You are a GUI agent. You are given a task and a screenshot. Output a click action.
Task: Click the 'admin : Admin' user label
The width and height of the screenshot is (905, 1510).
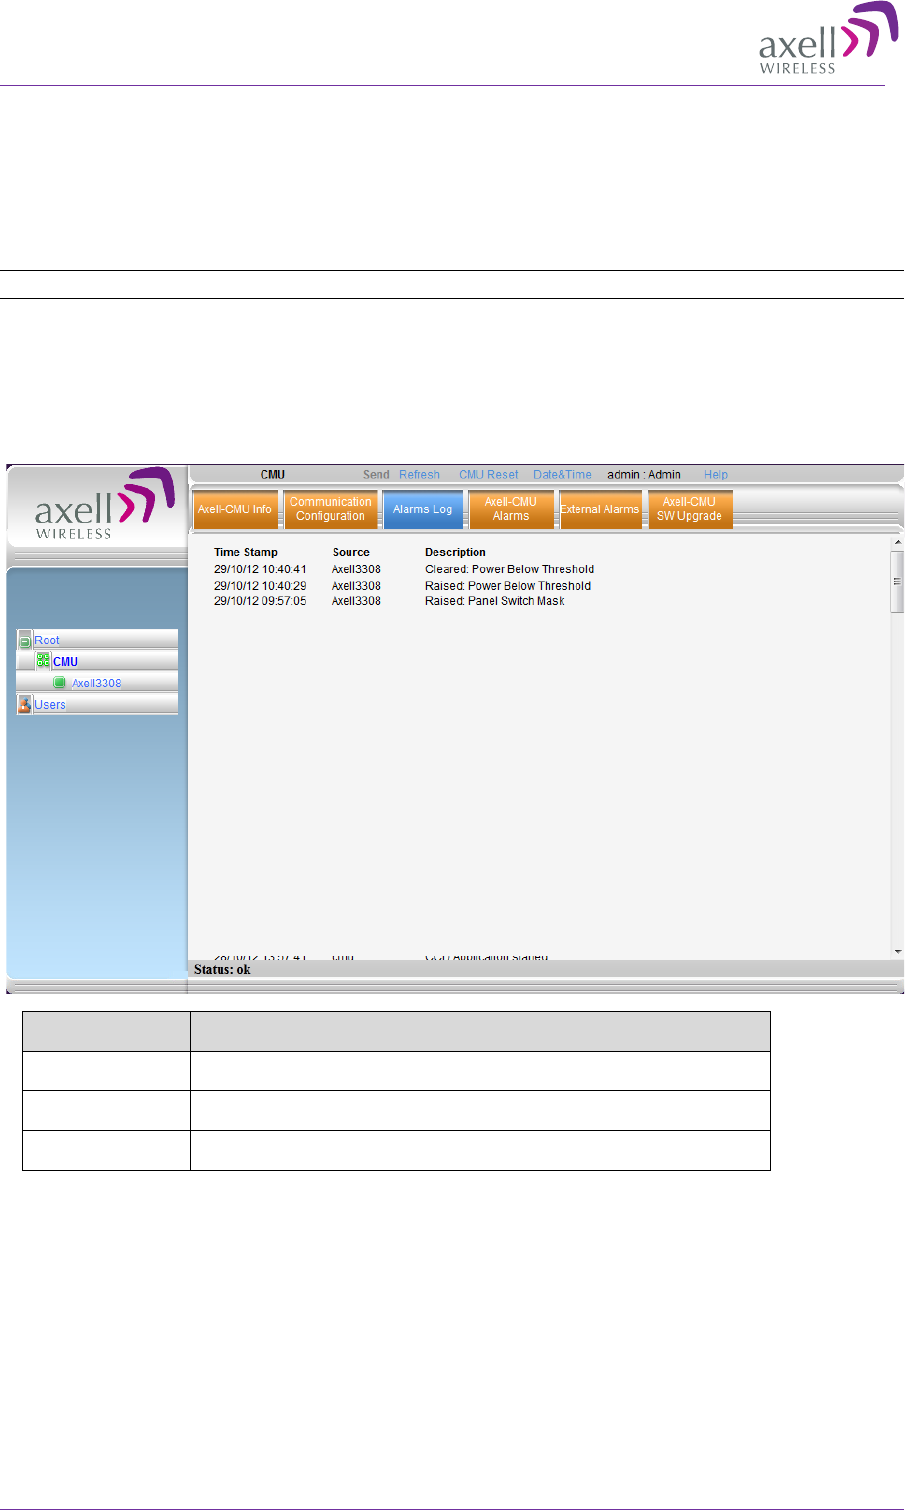(x=644, y=475)
